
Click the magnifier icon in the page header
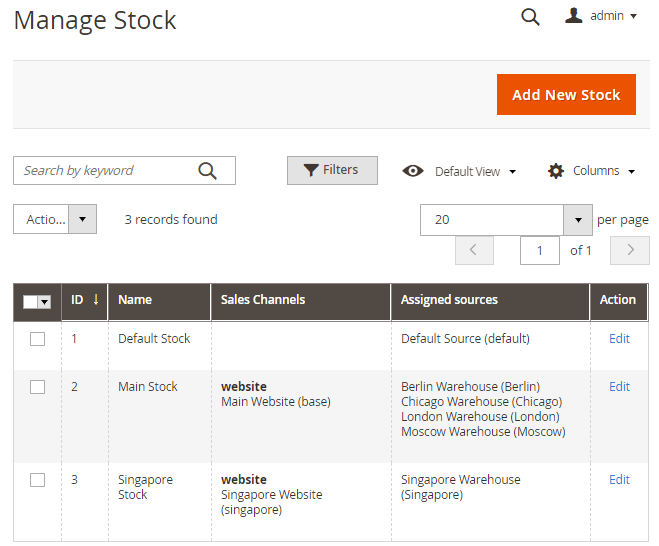pyautogui.click(x=530, y=17)
